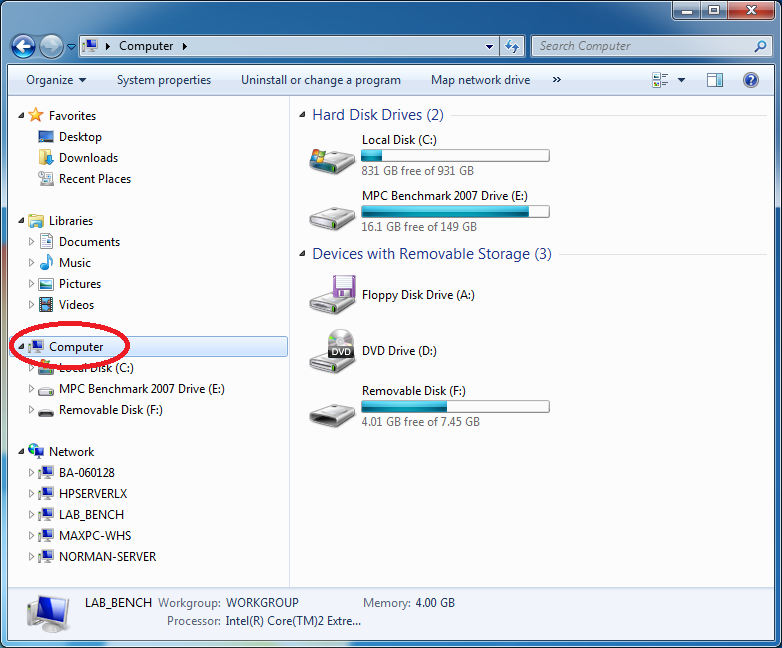Click the LAB_BENCH computer icon in details pane
Viewport: 782px width, 648px height.
(x=48, y=613)
